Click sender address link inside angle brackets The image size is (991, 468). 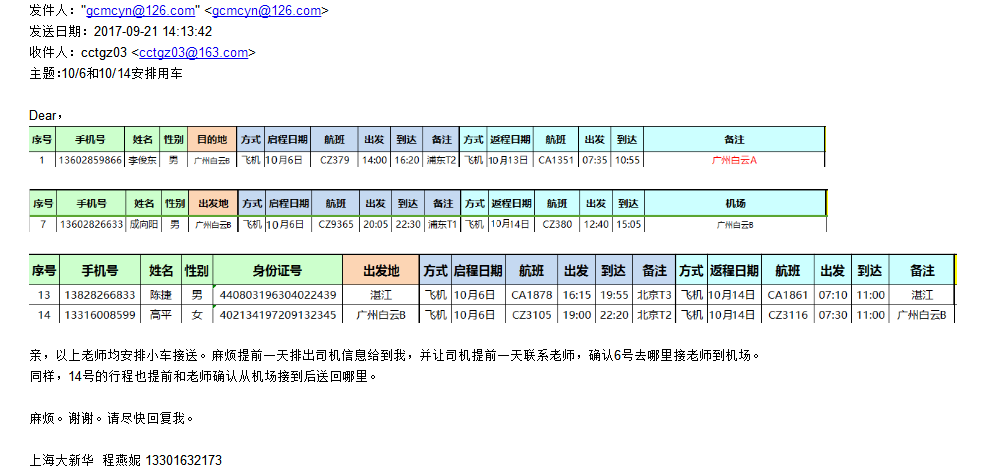click(267, 11)
